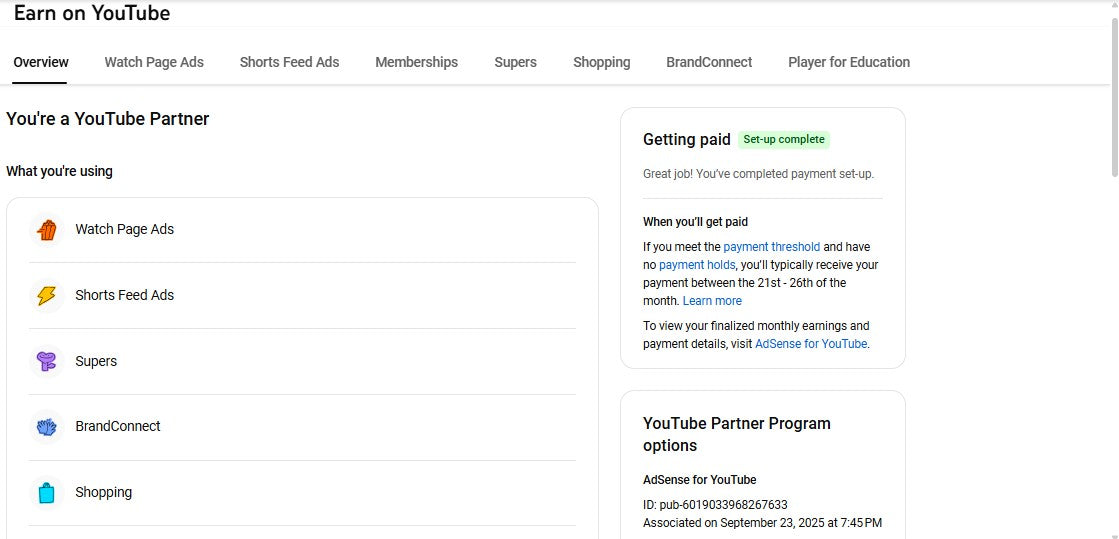1119x539 pixels.
Task: Select the Watch Page Ads list row label
Action: pyautogui.click(x=124, y=230)
